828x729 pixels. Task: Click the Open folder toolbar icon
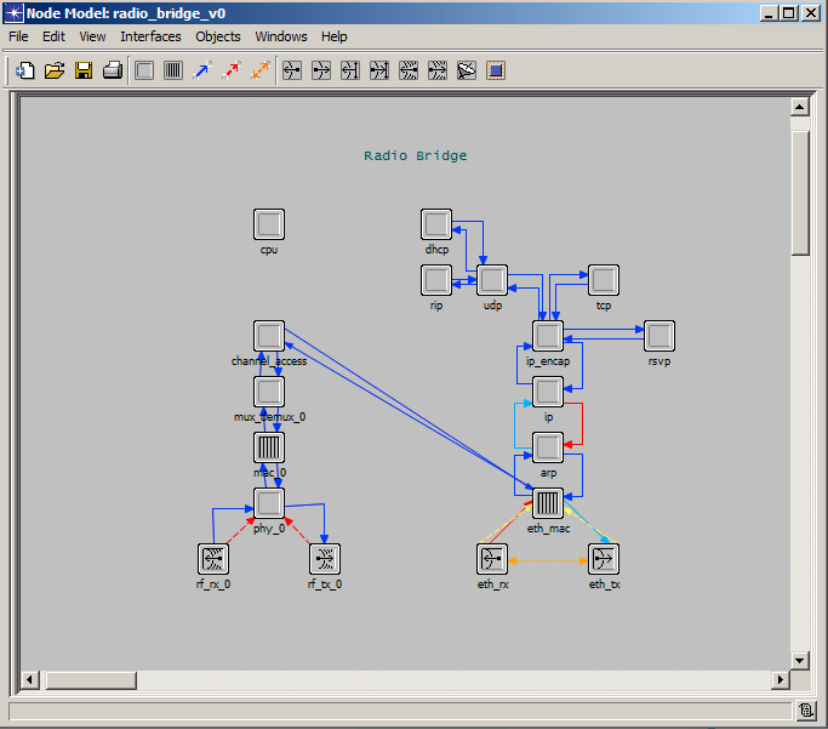point(54,70)
